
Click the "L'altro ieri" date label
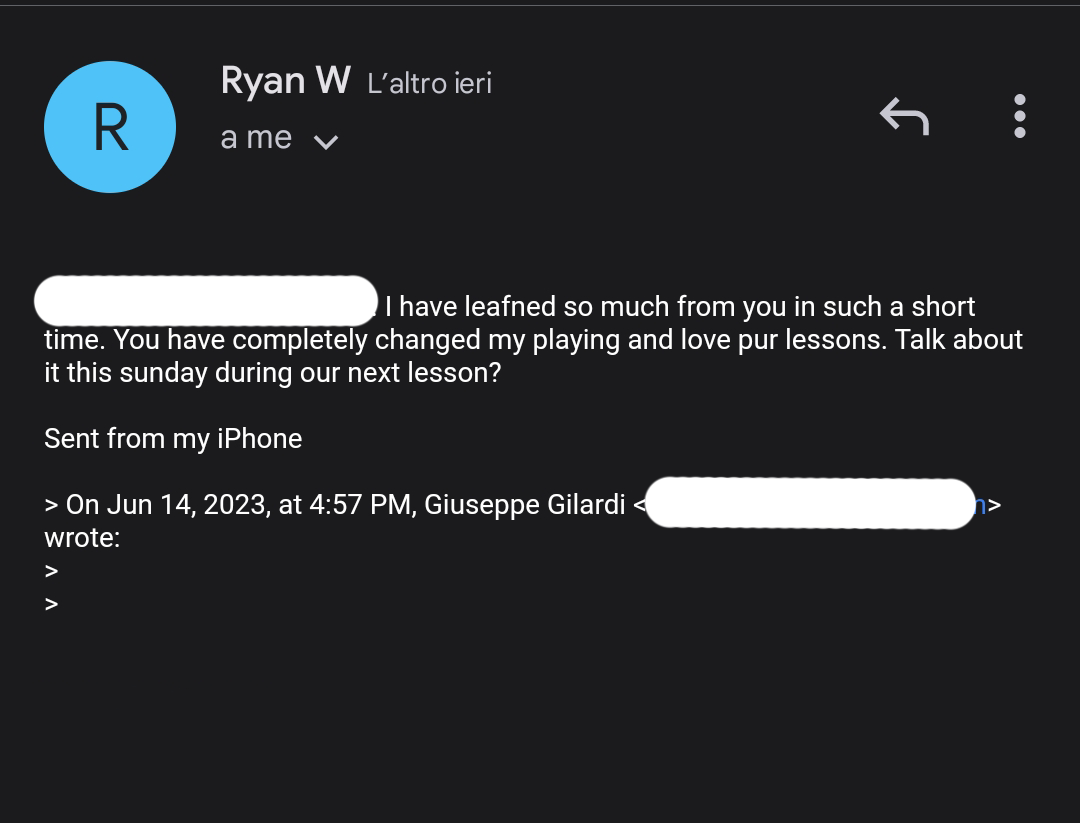(430, 84)
